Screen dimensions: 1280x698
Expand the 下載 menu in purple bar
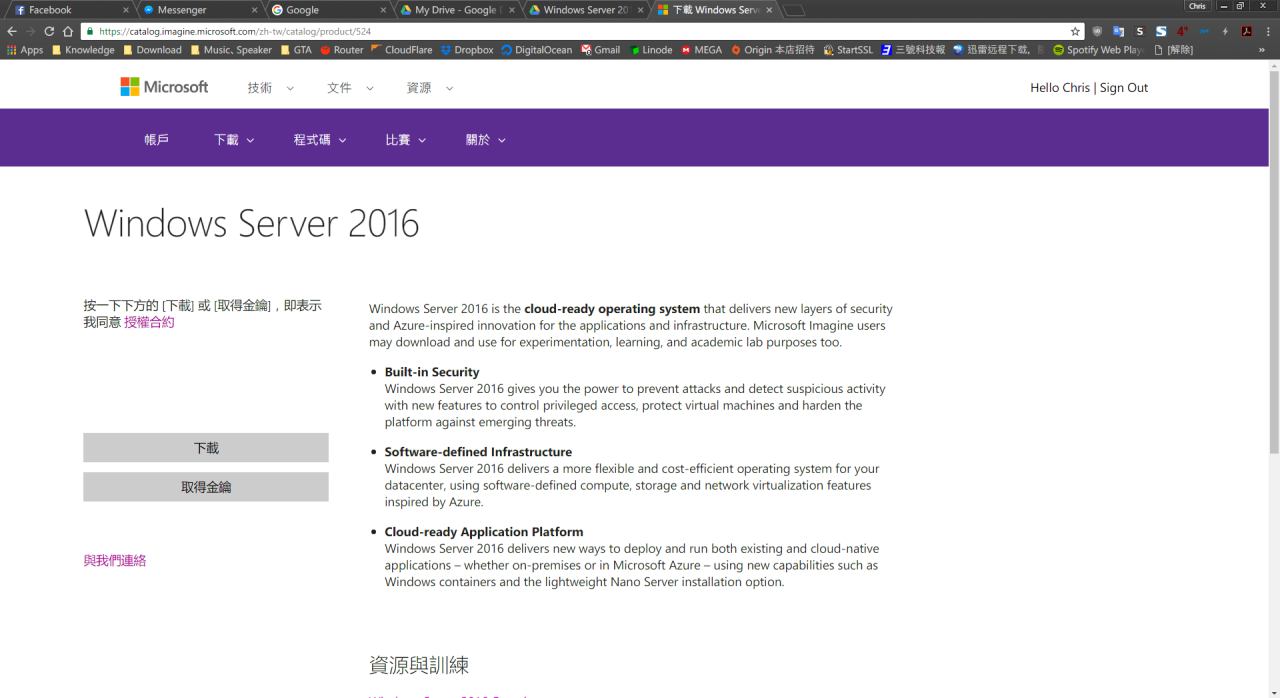(x=234, y=140)
